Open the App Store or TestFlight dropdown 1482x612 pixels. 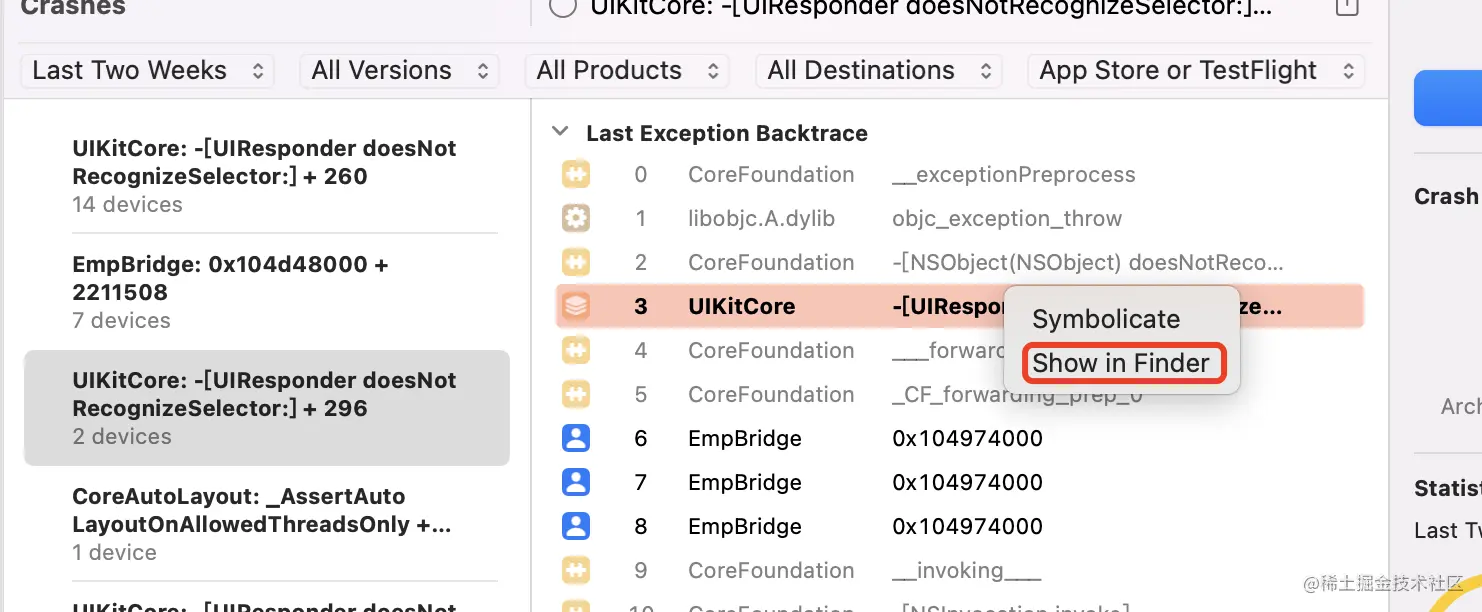click(x=1195, y=71)
